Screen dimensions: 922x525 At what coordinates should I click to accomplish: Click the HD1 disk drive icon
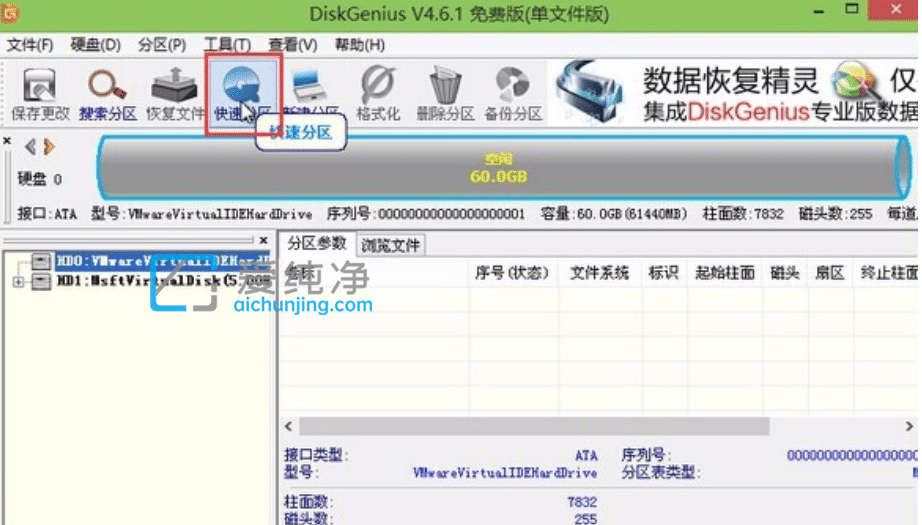41,281
